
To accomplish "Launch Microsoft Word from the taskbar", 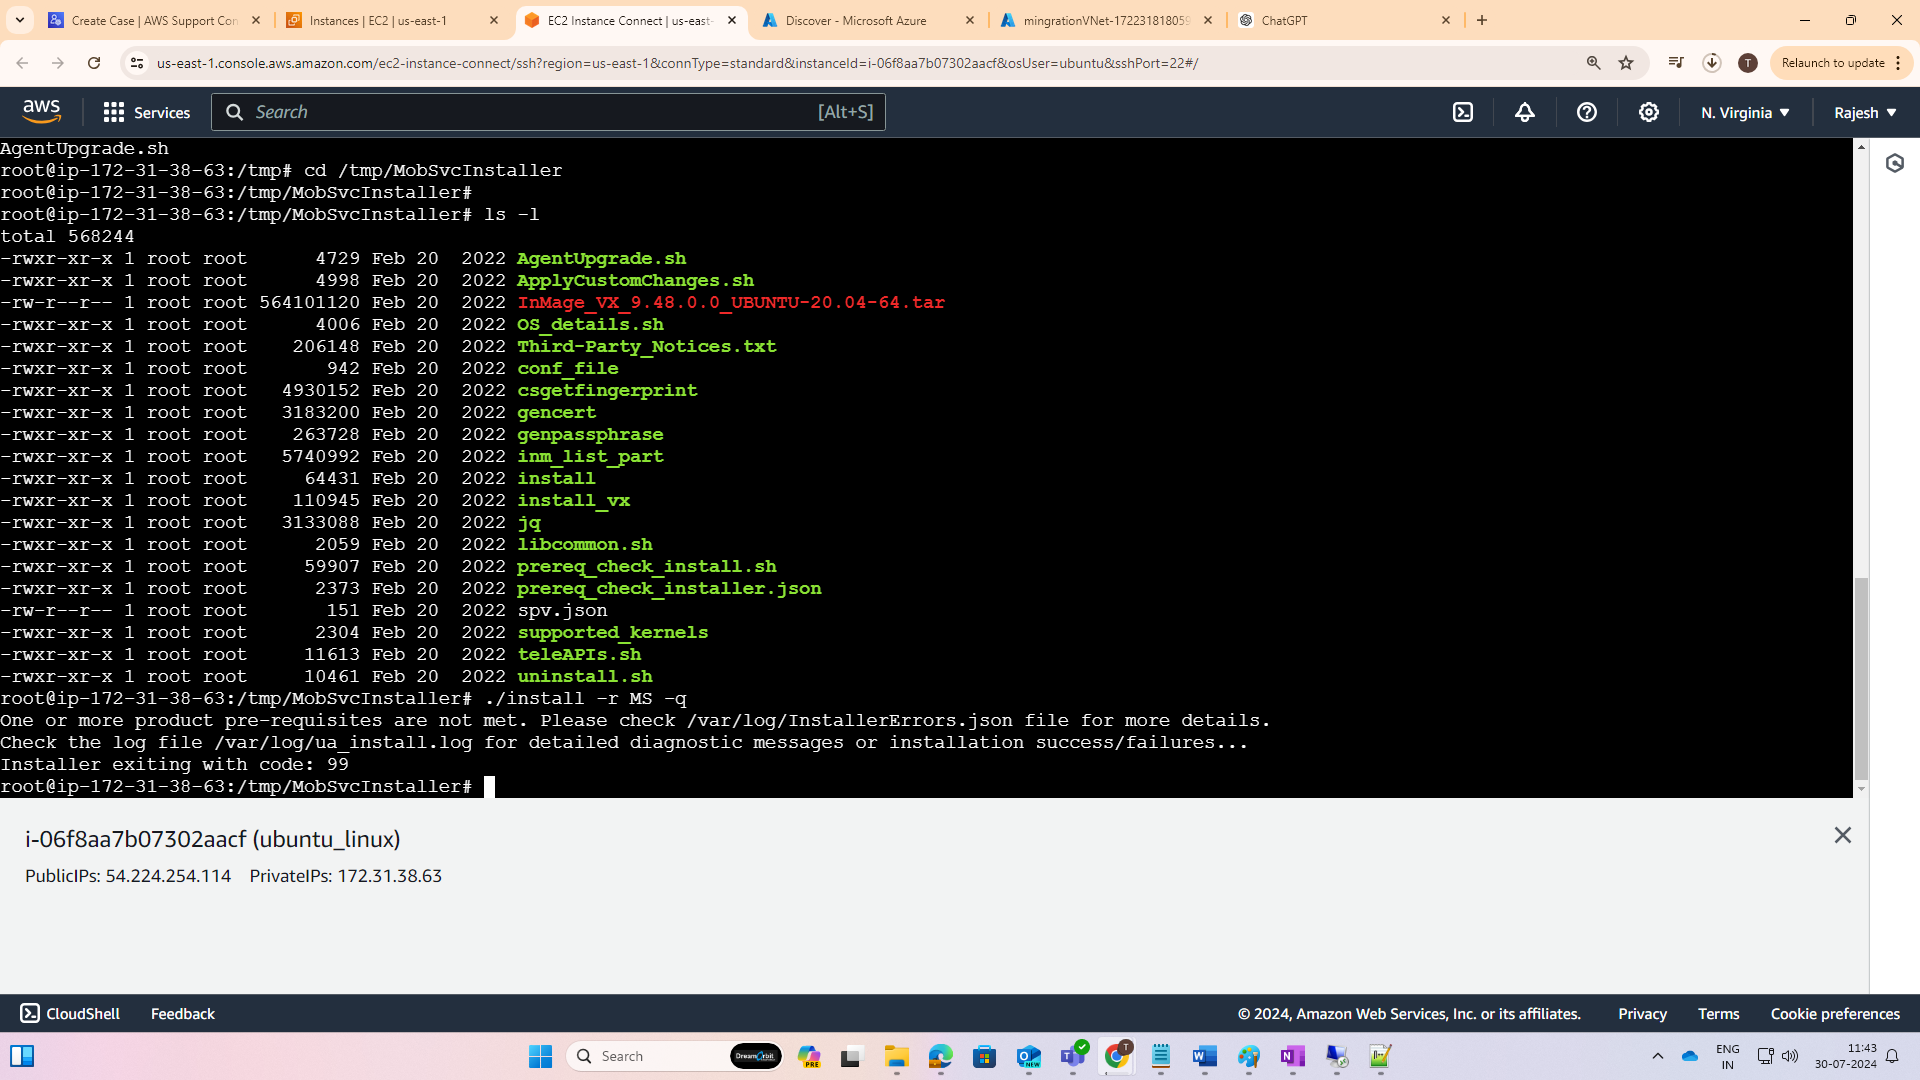I will coord(1204,1056).
